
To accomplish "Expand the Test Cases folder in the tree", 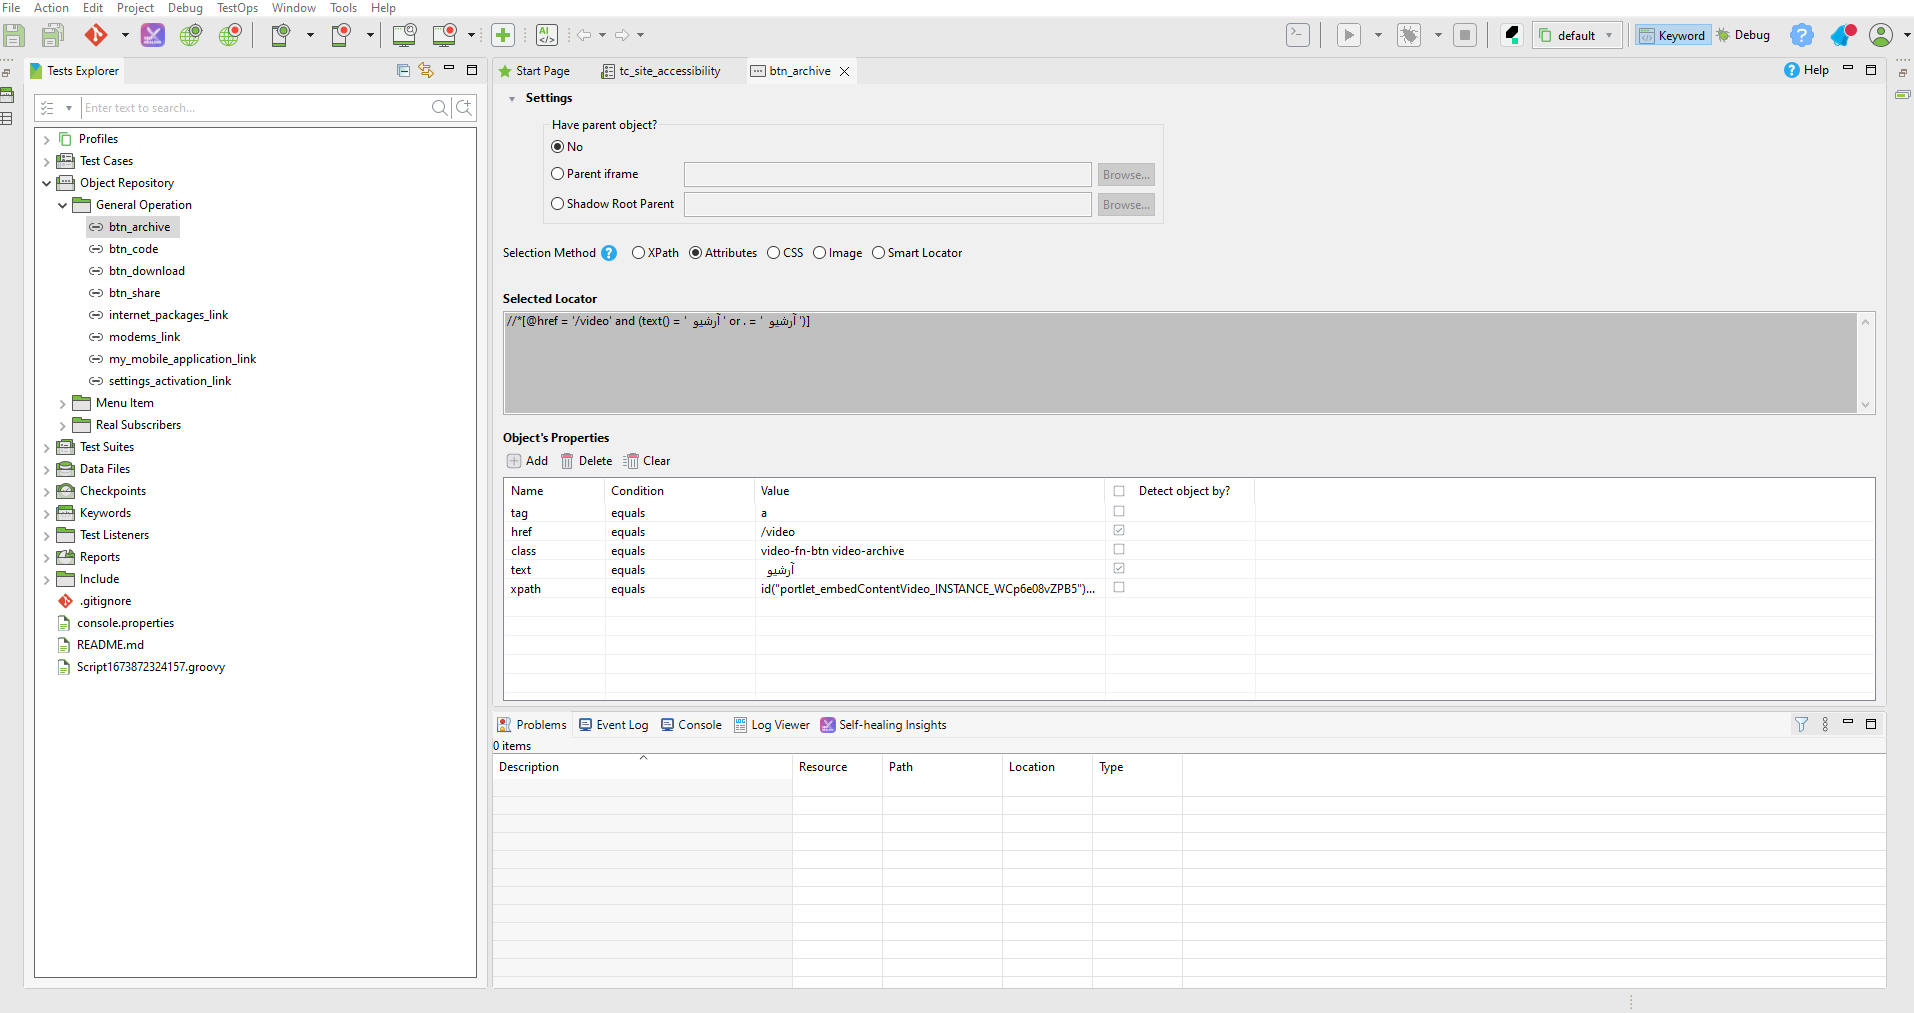I will point(47,161).
